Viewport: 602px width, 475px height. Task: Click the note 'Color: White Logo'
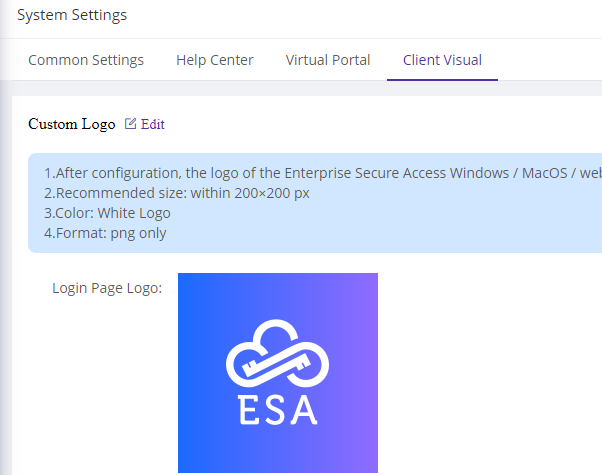coord(107,213)
